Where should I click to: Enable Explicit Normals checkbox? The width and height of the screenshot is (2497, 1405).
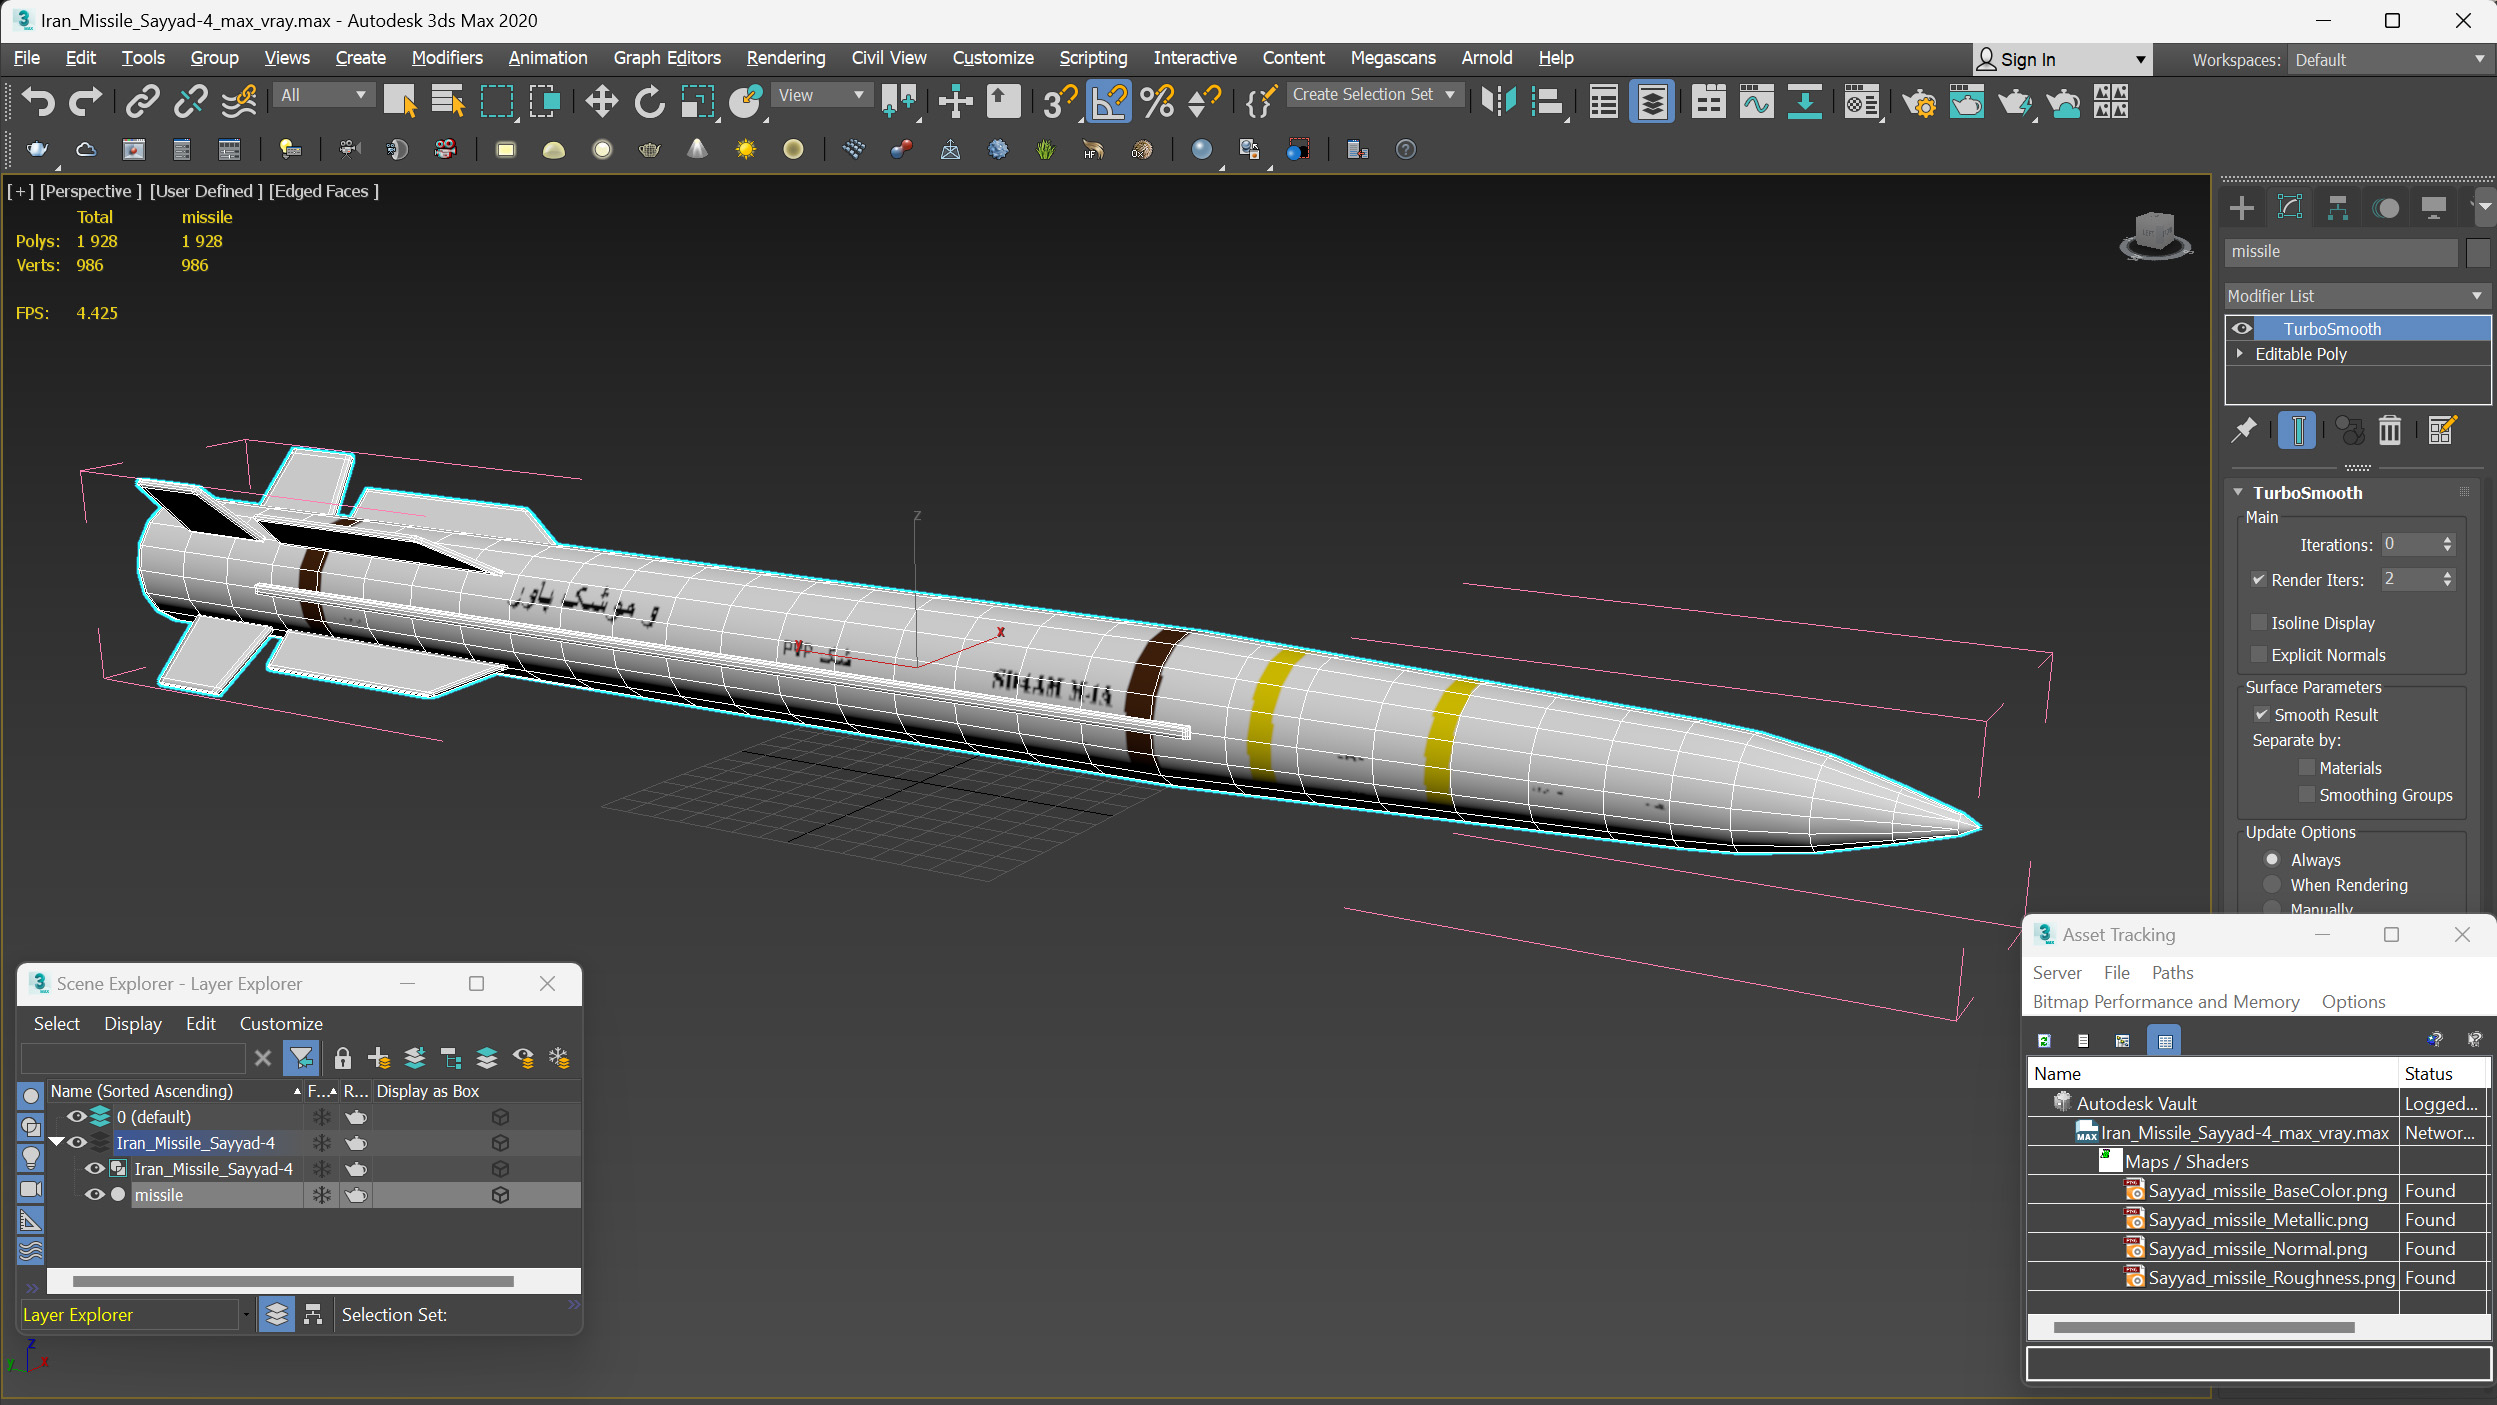coord(2259,655)
